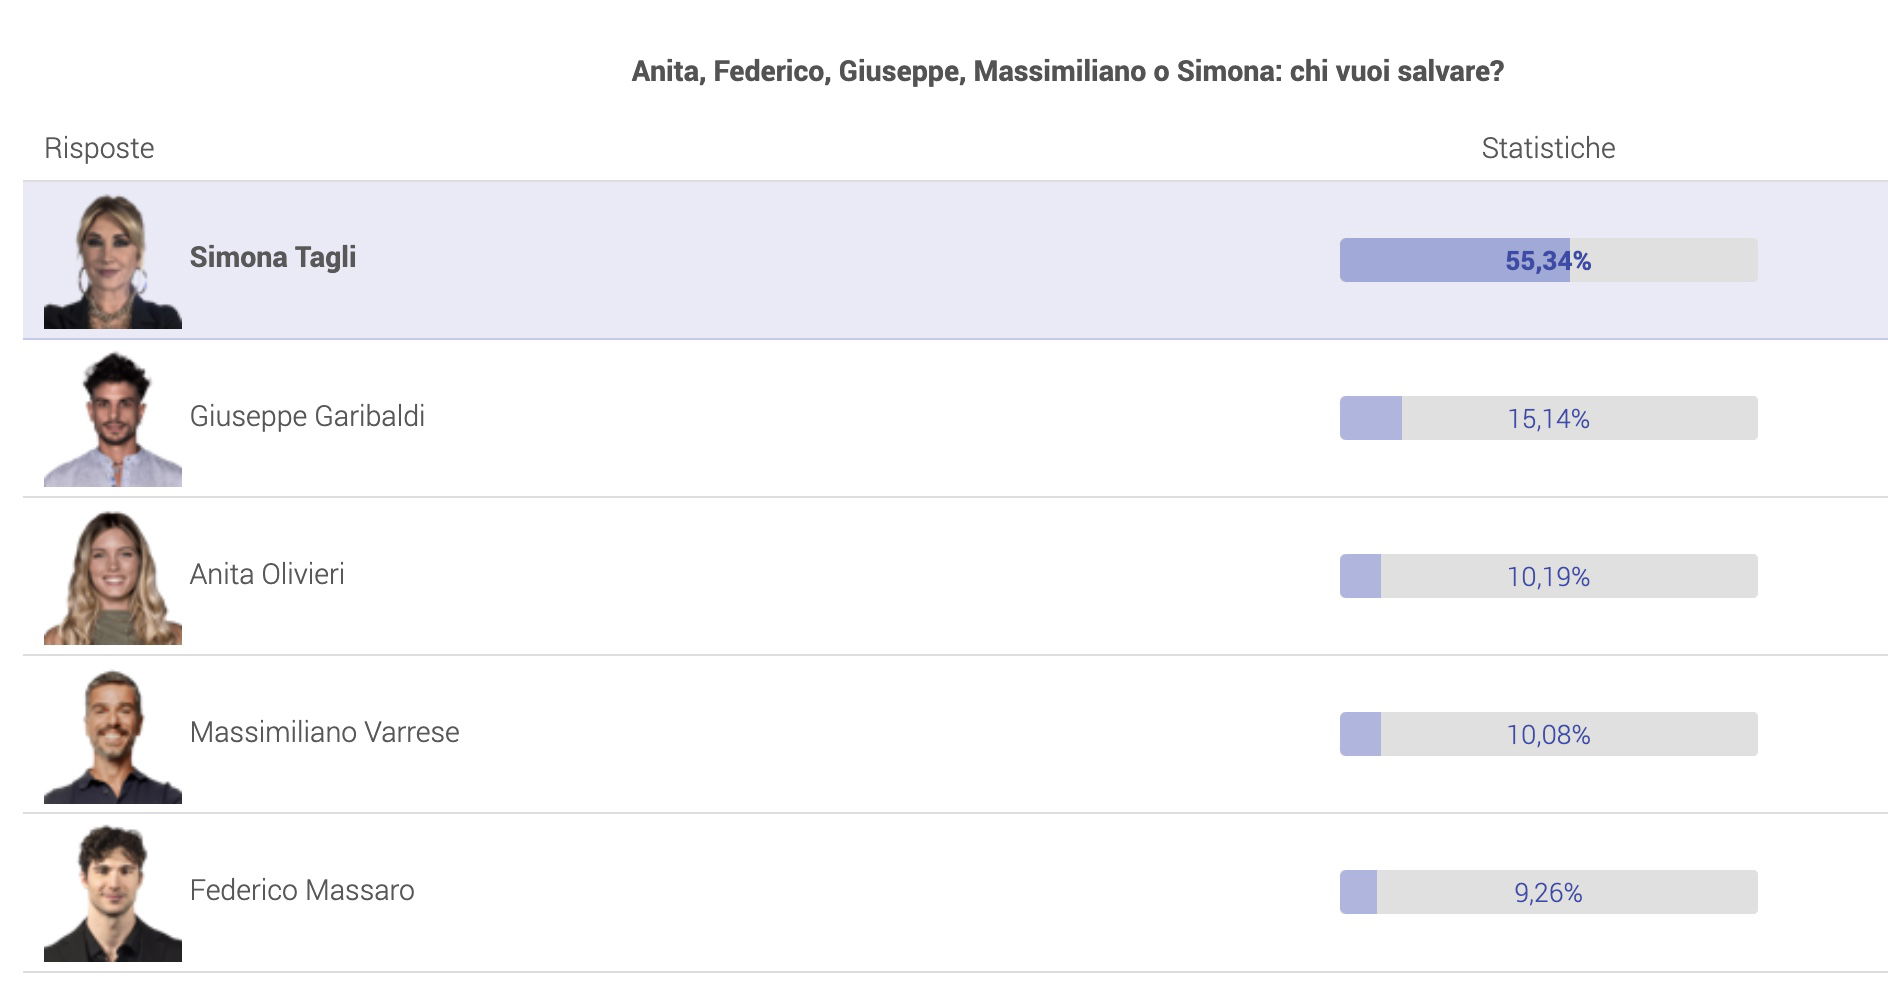The height and width of the screenshot is (982, 1888).
Task: Click the Statistiche column header
Action: 1548,148
